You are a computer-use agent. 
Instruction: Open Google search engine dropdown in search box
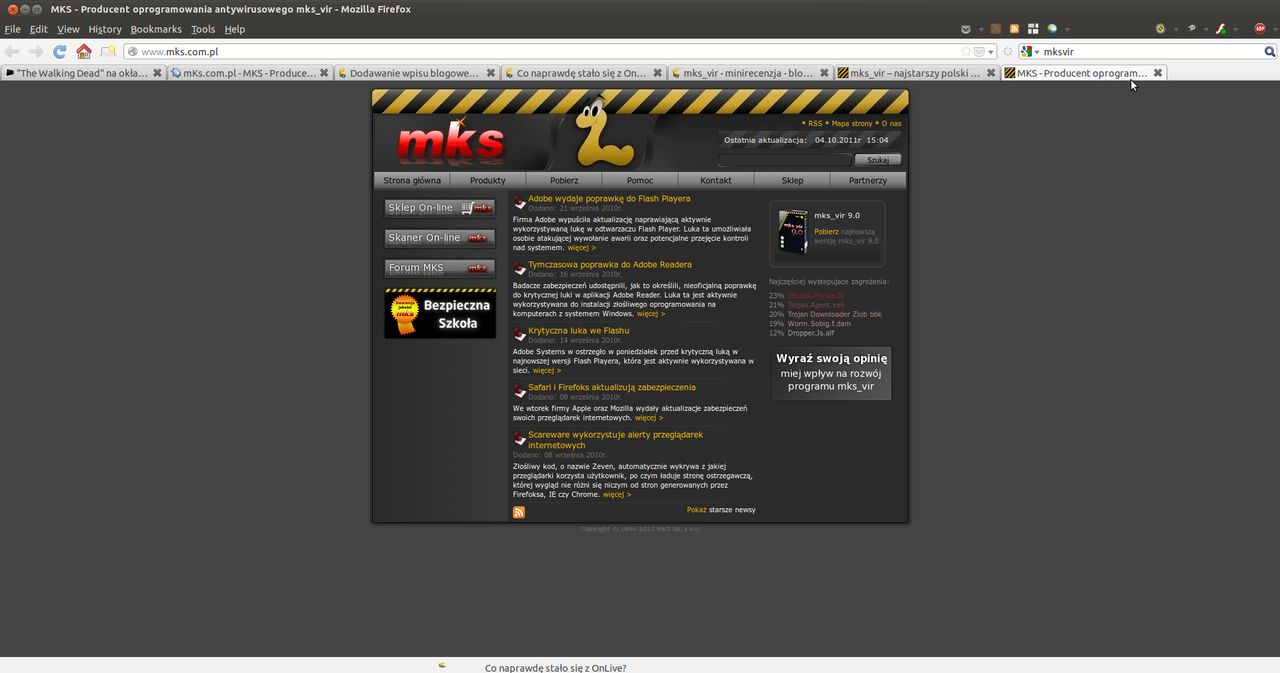tap(1037, 52)
